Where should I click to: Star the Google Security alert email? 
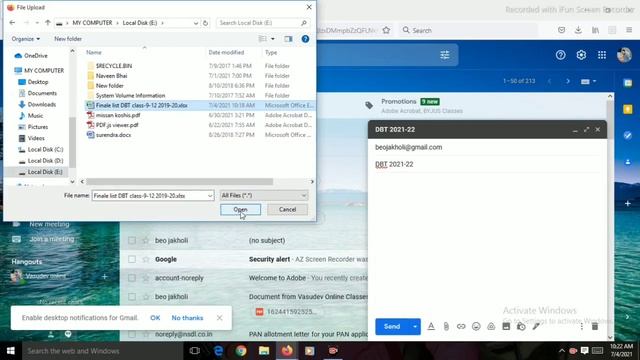146,259
